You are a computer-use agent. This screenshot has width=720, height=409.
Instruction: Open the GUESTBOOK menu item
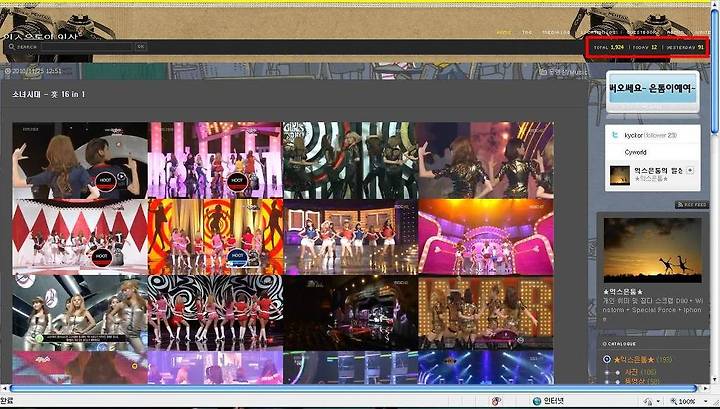click(x=642, y=33)
